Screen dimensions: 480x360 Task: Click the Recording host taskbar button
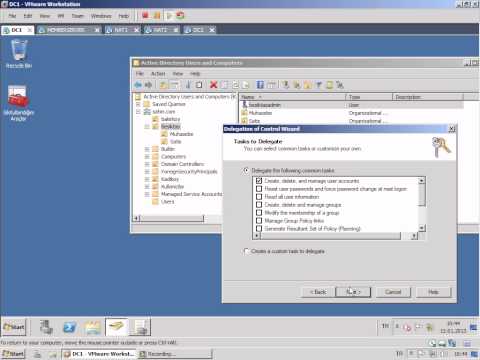174,354
